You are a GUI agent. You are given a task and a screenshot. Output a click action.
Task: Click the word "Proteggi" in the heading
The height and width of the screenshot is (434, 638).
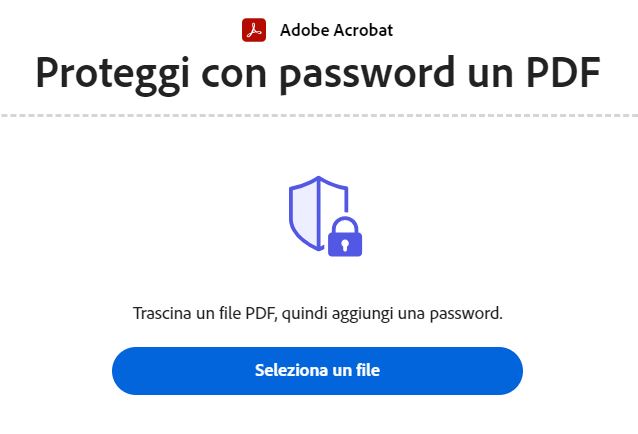(112, 75)
